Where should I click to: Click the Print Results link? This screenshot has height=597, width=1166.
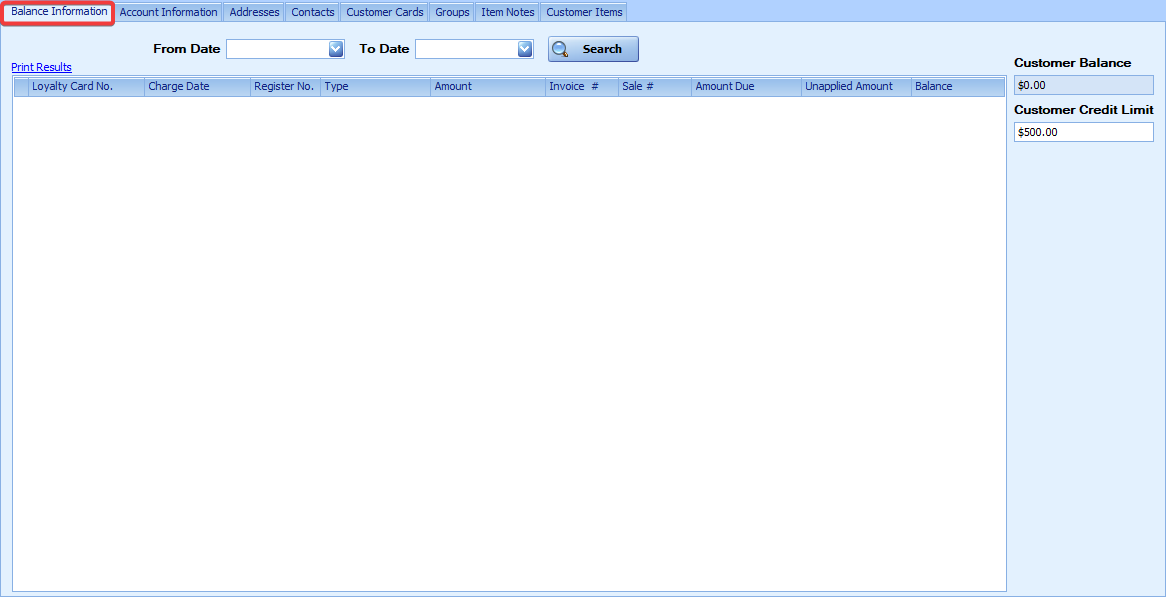(x=42, y=67)
